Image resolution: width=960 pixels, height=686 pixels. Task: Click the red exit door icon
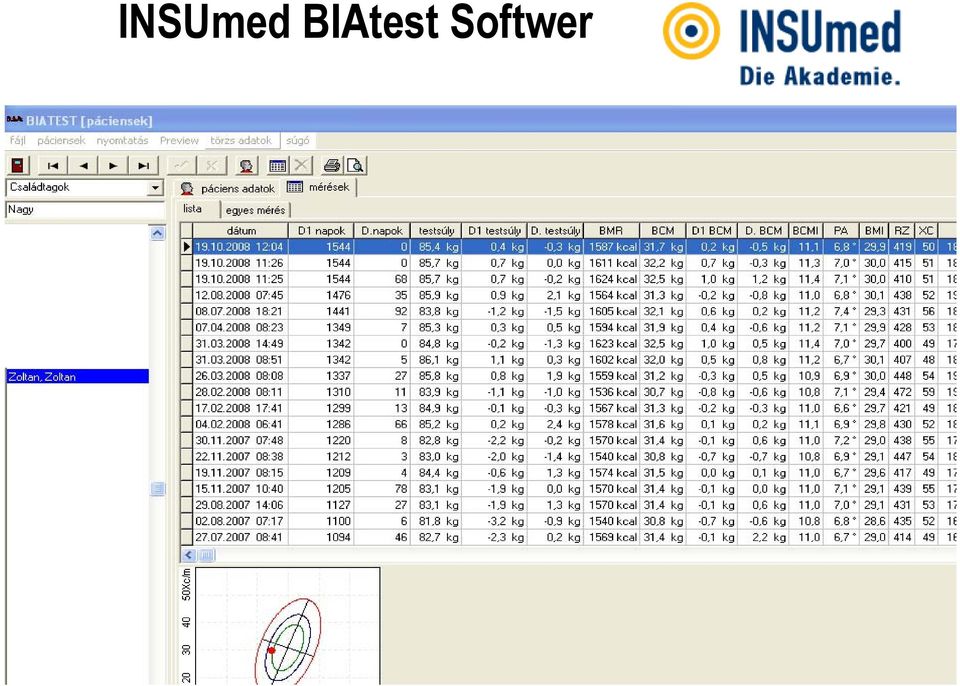(x=18, y=165)
